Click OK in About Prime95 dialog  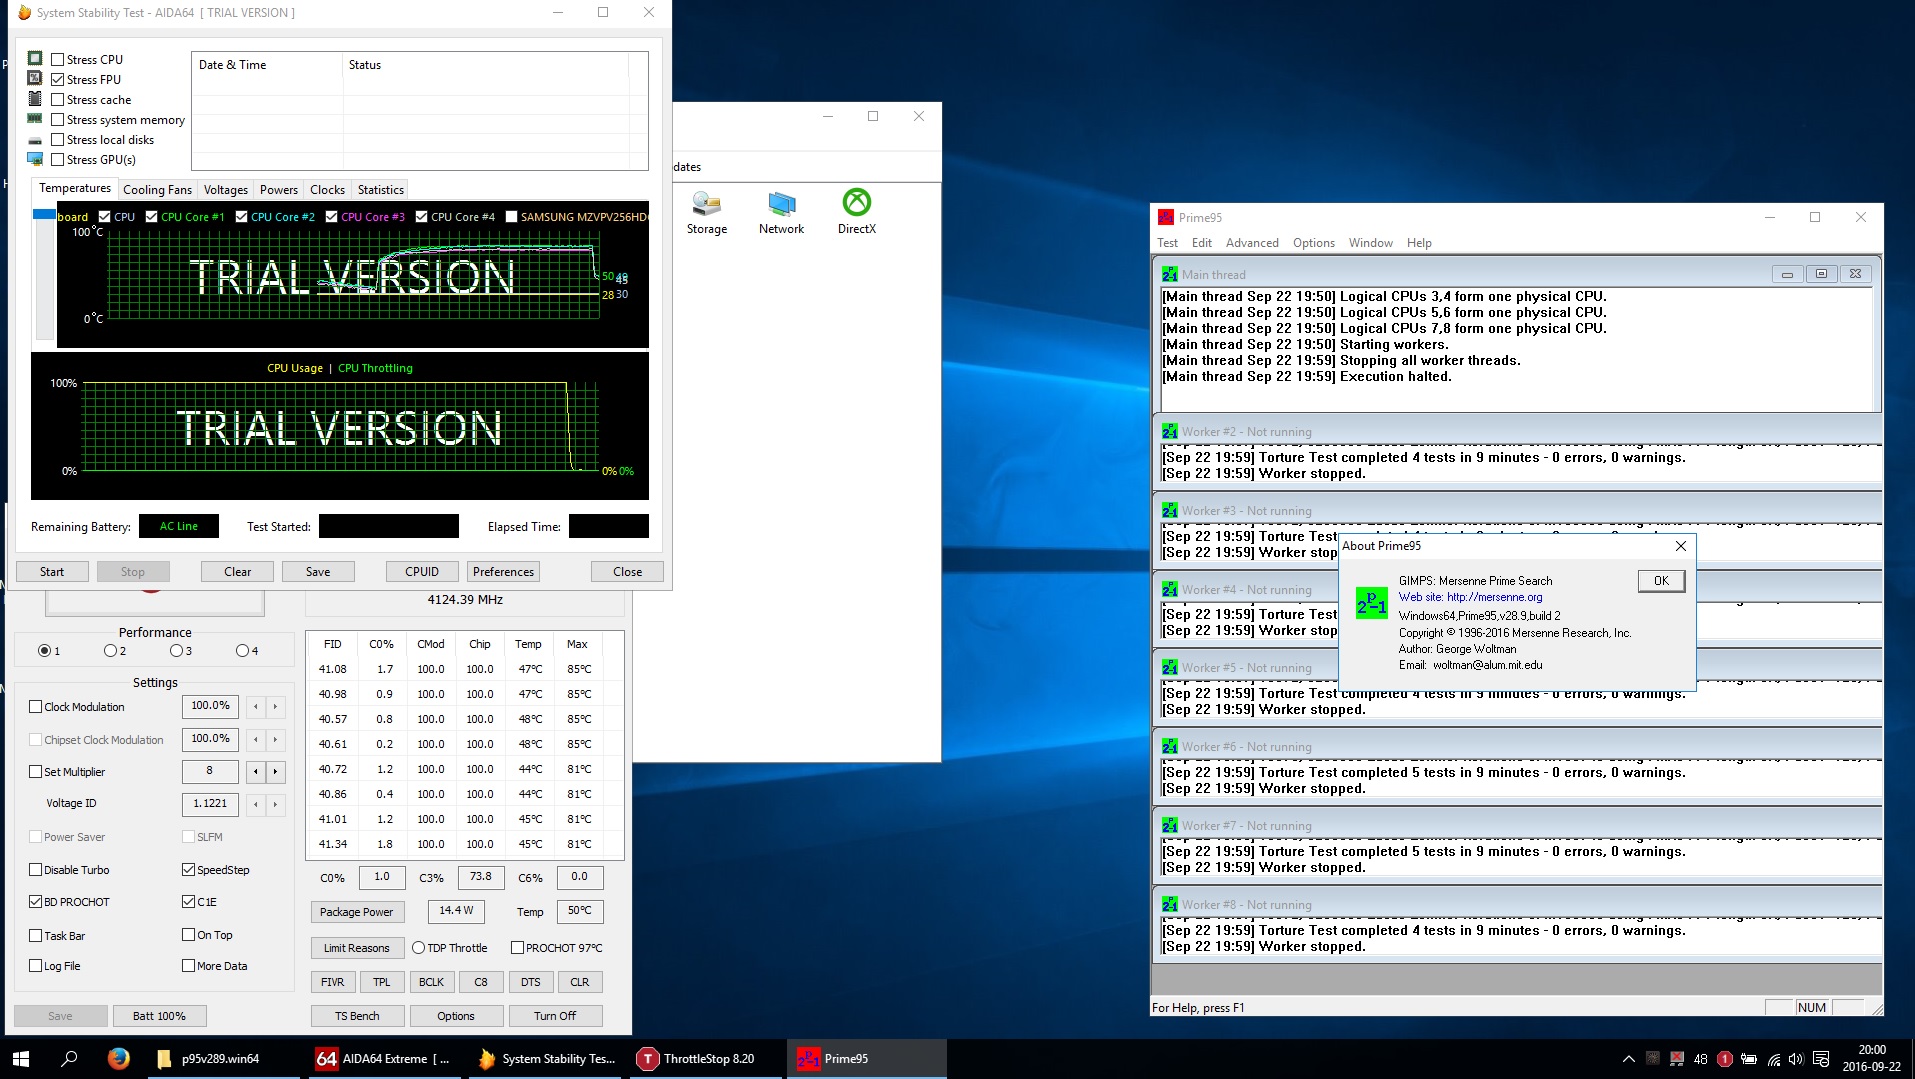(1661, 581)
